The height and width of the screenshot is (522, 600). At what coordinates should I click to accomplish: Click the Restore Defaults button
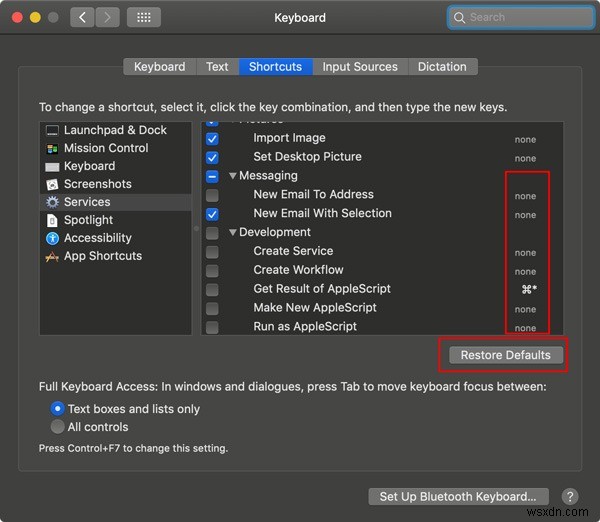(505, 355)
